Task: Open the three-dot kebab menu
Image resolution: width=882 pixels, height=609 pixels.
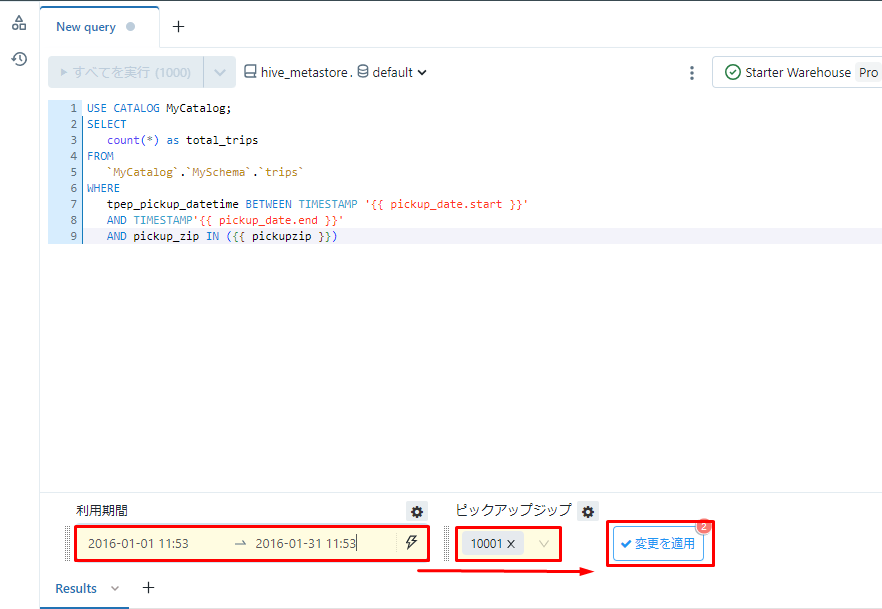Action: pos(692,73)
